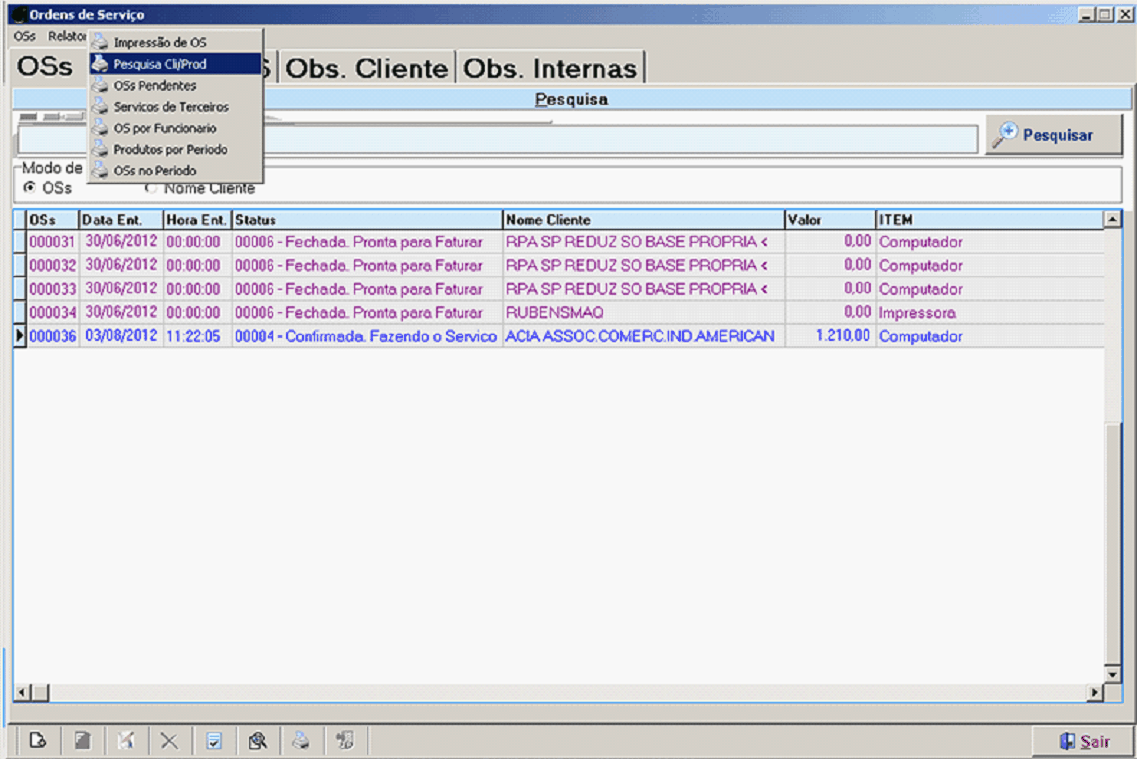Select 'Produtos por Periodo' menu item

pos(170,150)
